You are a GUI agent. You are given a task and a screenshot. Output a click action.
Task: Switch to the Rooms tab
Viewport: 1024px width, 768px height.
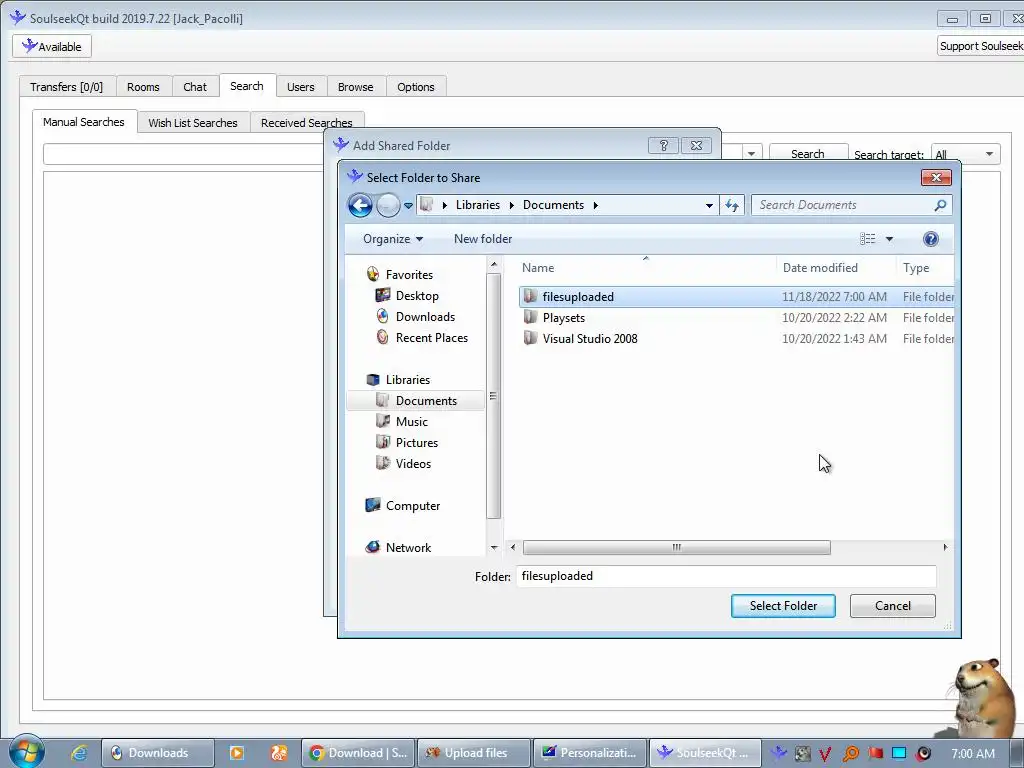point(143,87)
